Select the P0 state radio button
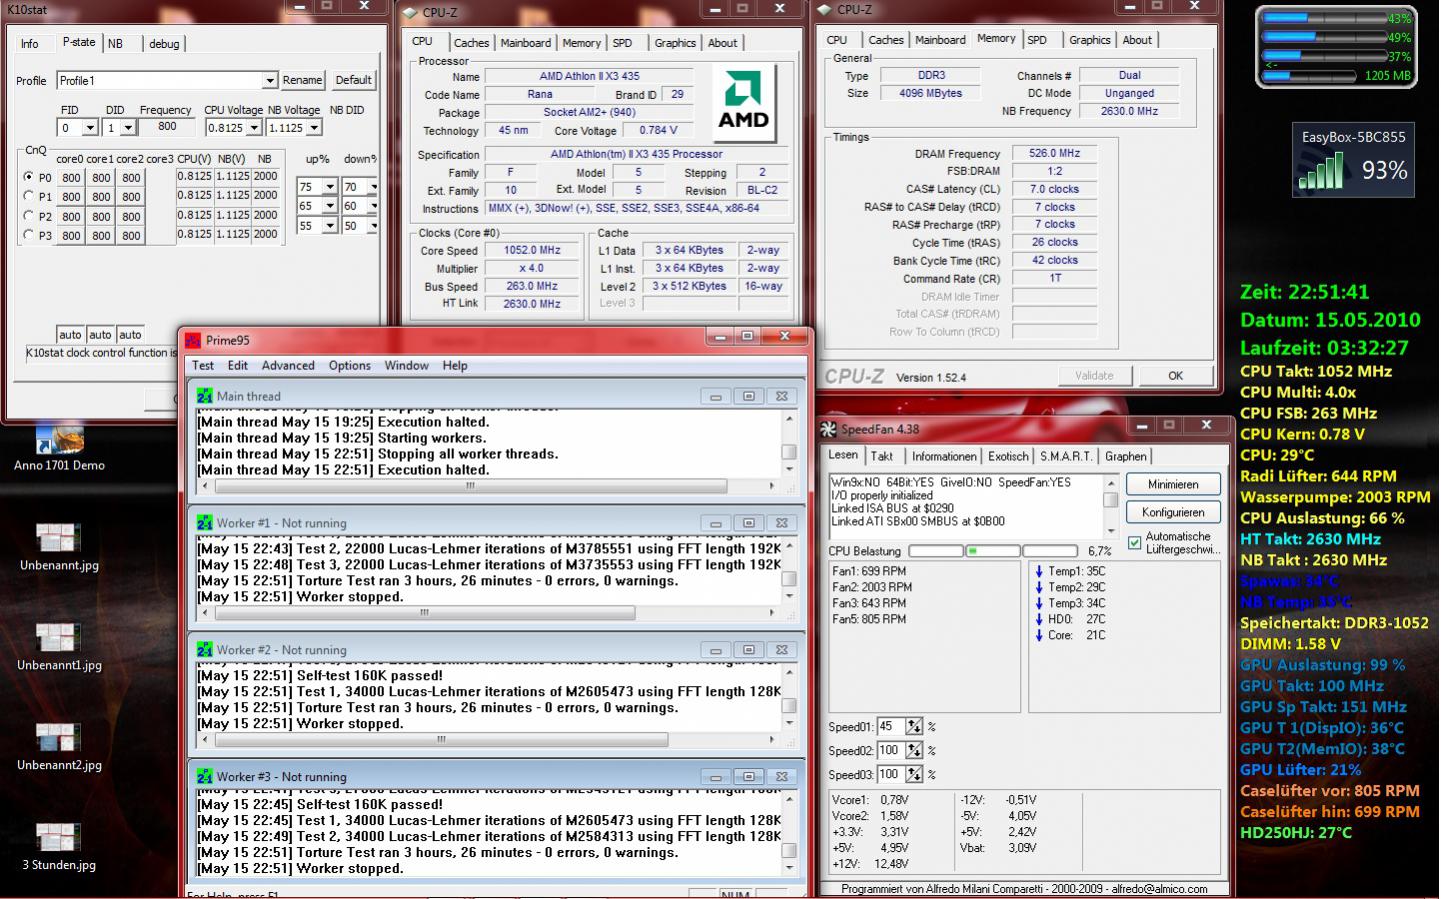This screenshot has width=1441, height=899. [28, 177]
